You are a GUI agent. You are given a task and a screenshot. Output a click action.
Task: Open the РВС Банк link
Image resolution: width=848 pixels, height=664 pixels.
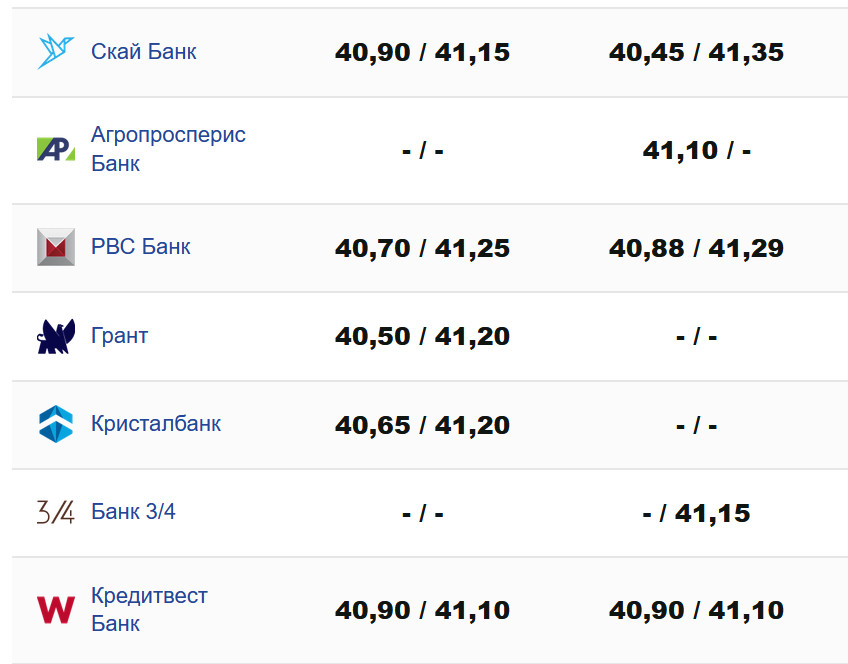pyautogui.click(x=140, y=247)
